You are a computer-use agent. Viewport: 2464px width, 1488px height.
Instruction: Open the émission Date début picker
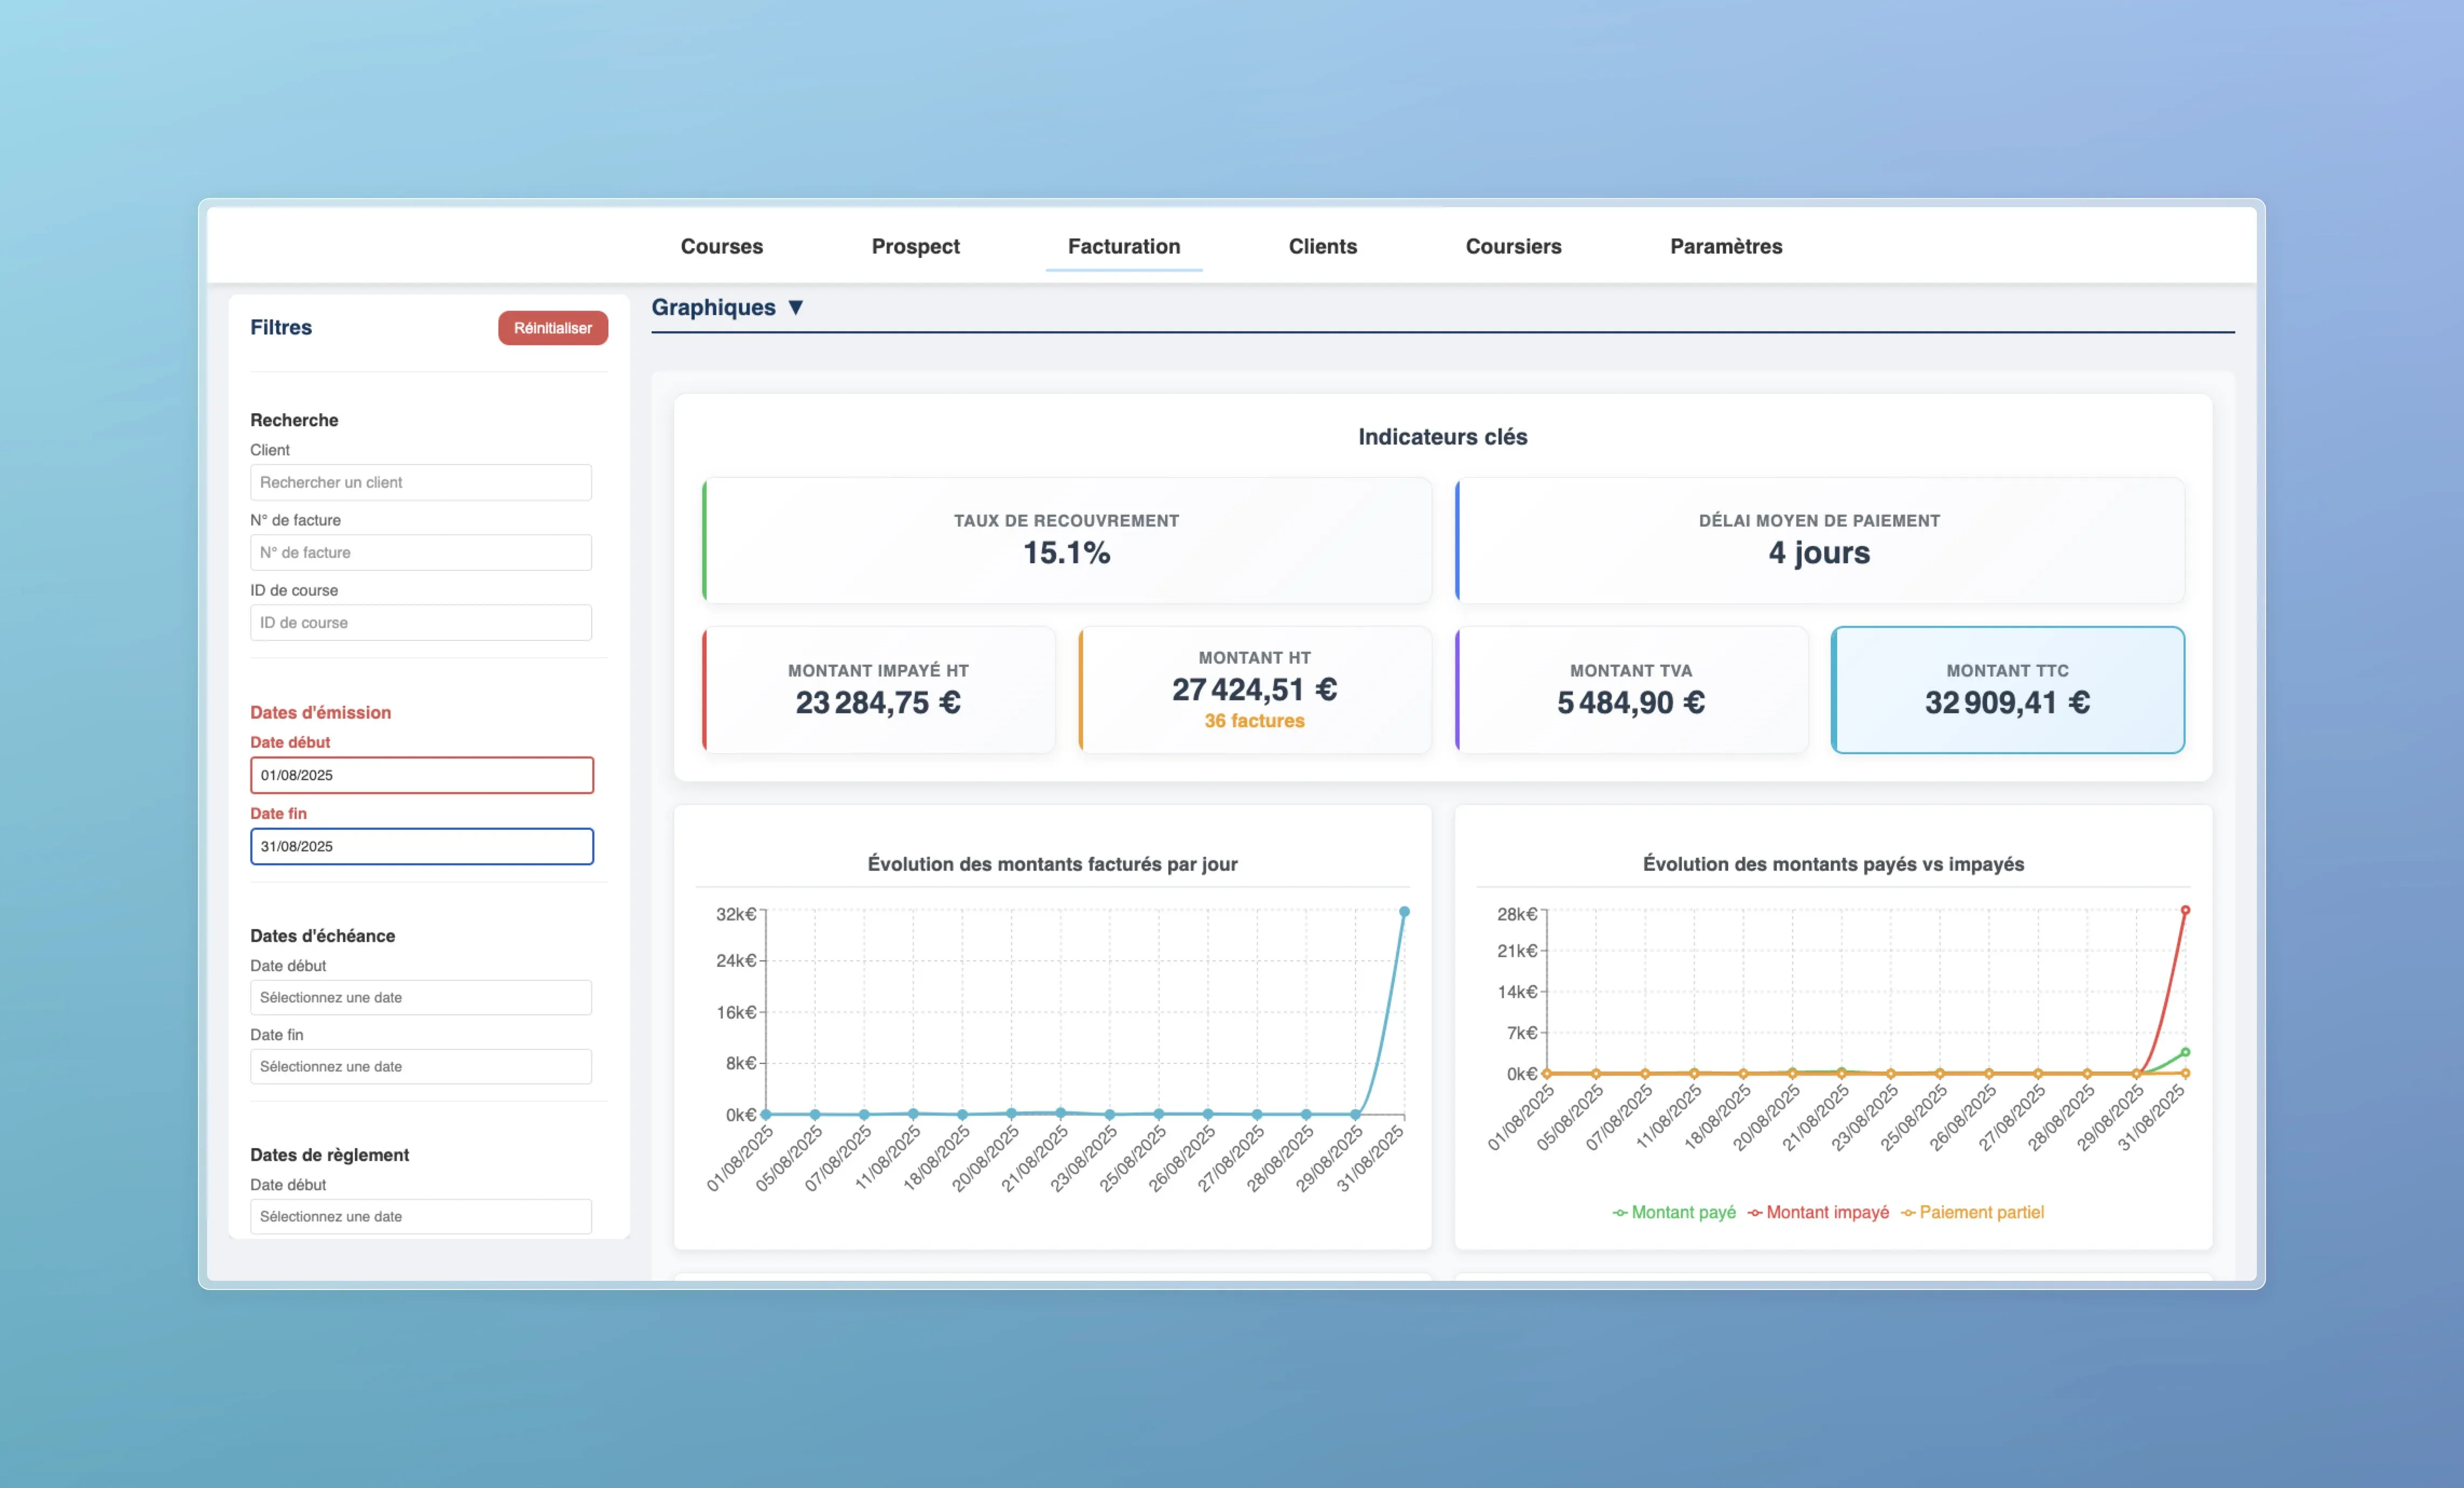point(421,775)
